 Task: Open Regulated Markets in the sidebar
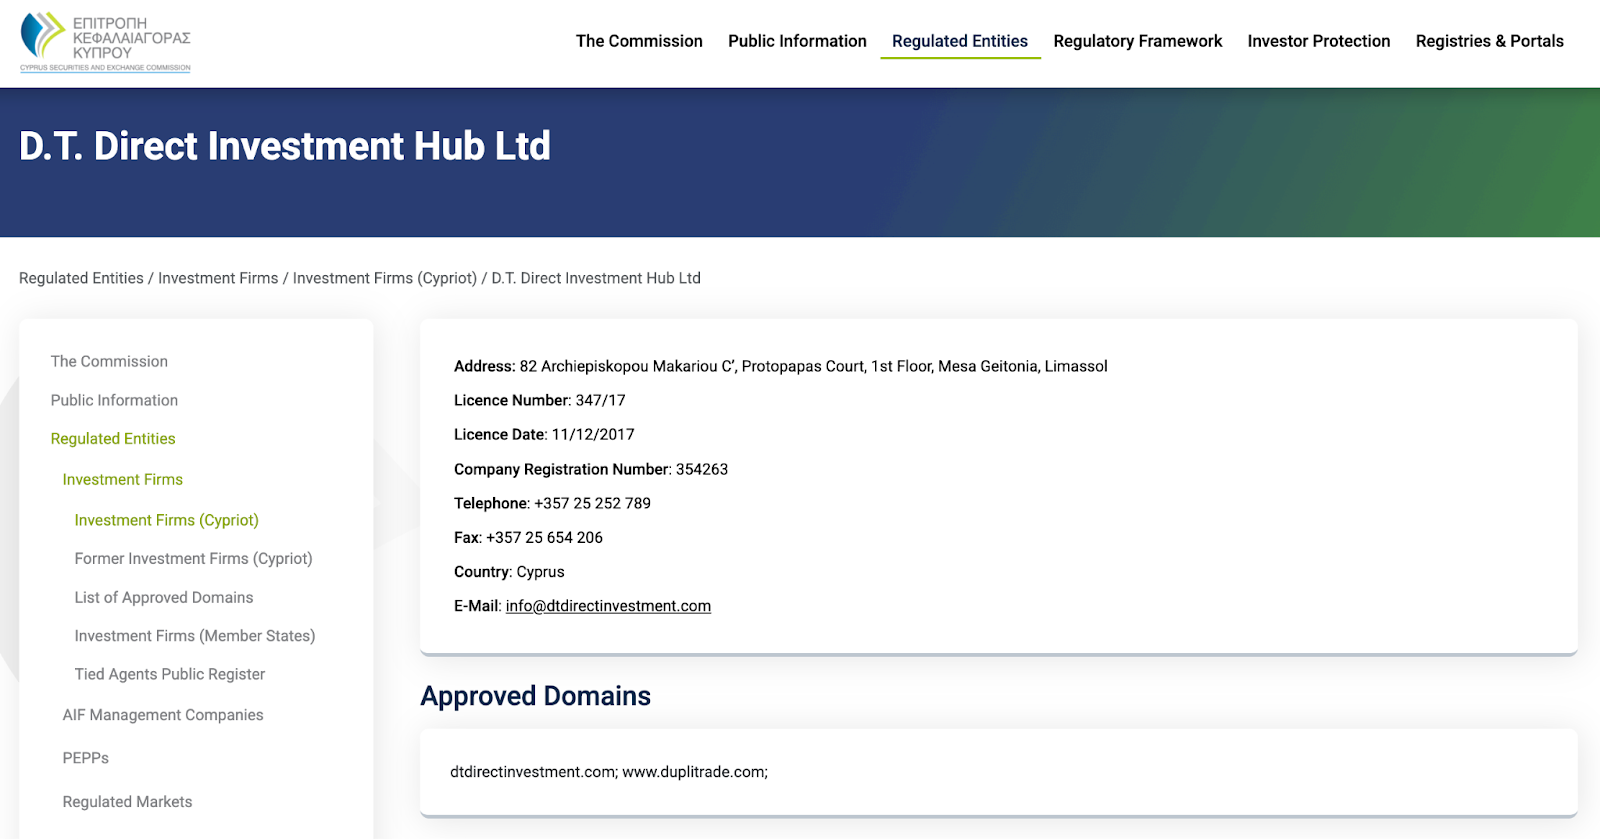(127, 802)
